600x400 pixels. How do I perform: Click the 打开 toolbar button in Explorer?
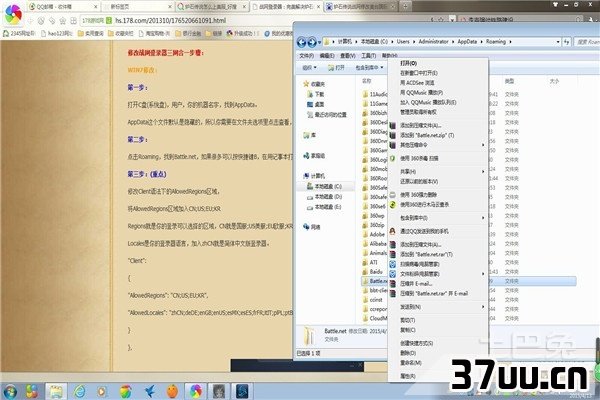336,68
